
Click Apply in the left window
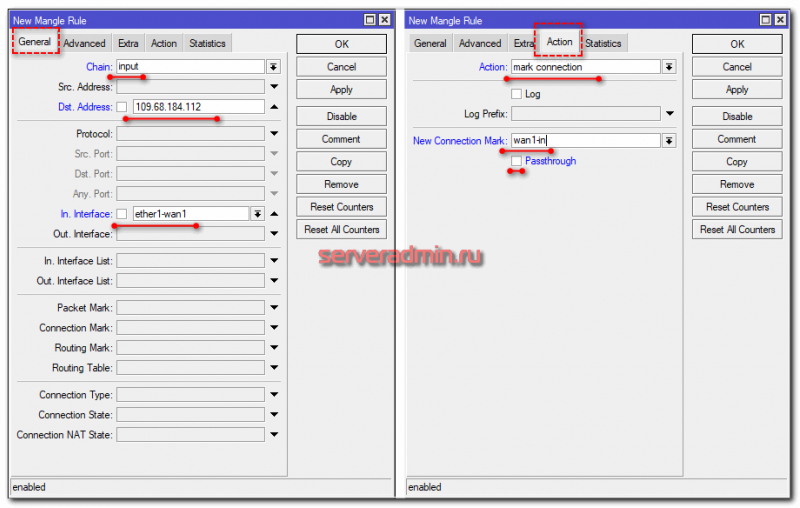(x=341, y=89)
